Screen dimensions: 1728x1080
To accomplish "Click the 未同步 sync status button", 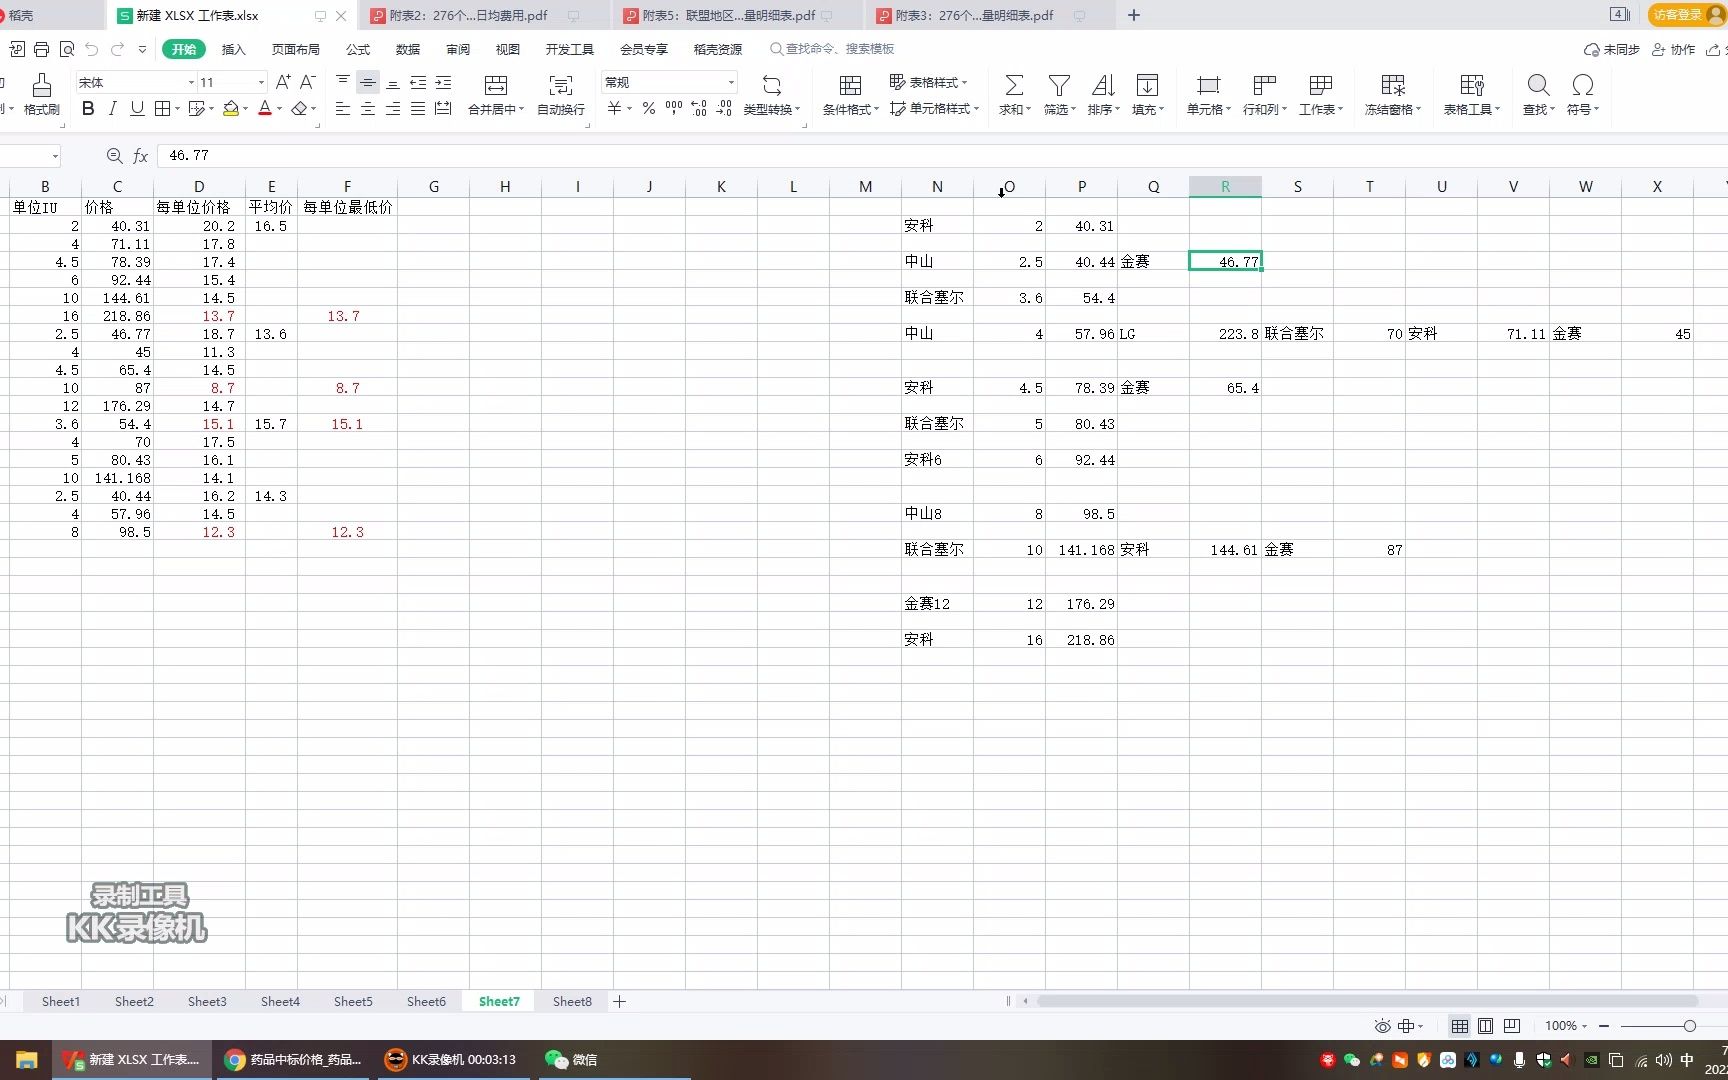I will [x=1612, y=49].
